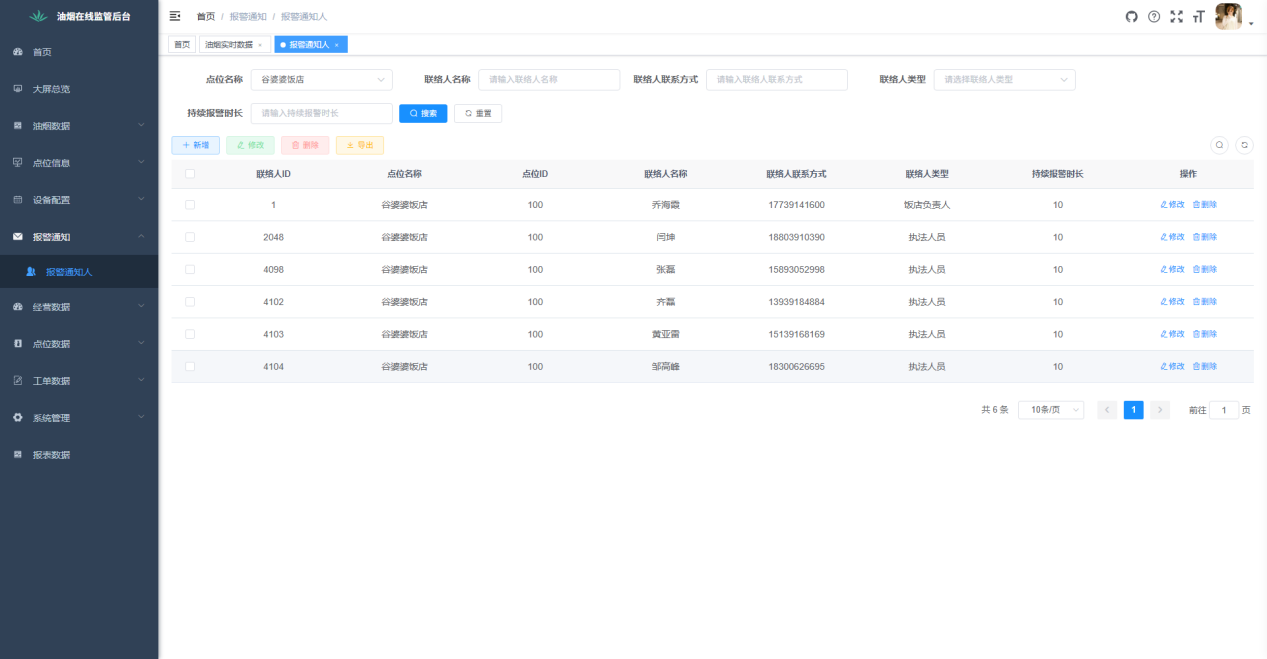Open the 点位名称 dropdown showing 谷婆婆饭店

click(322, 80)
